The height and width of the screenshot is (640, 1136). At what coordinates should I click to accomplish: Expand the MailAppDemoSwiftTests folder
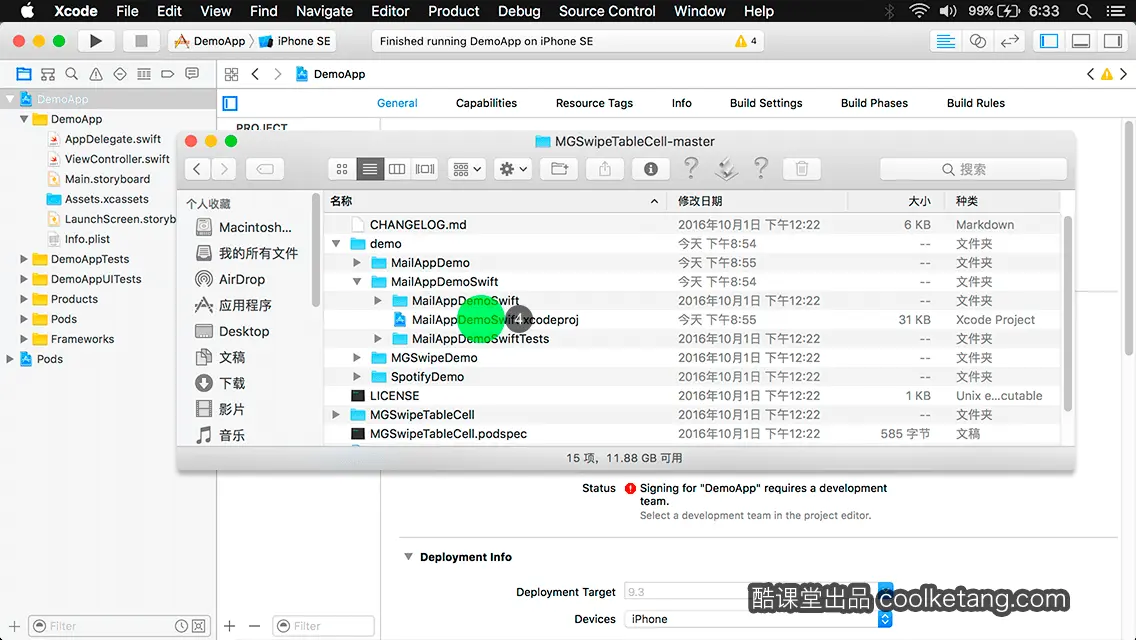377,338
